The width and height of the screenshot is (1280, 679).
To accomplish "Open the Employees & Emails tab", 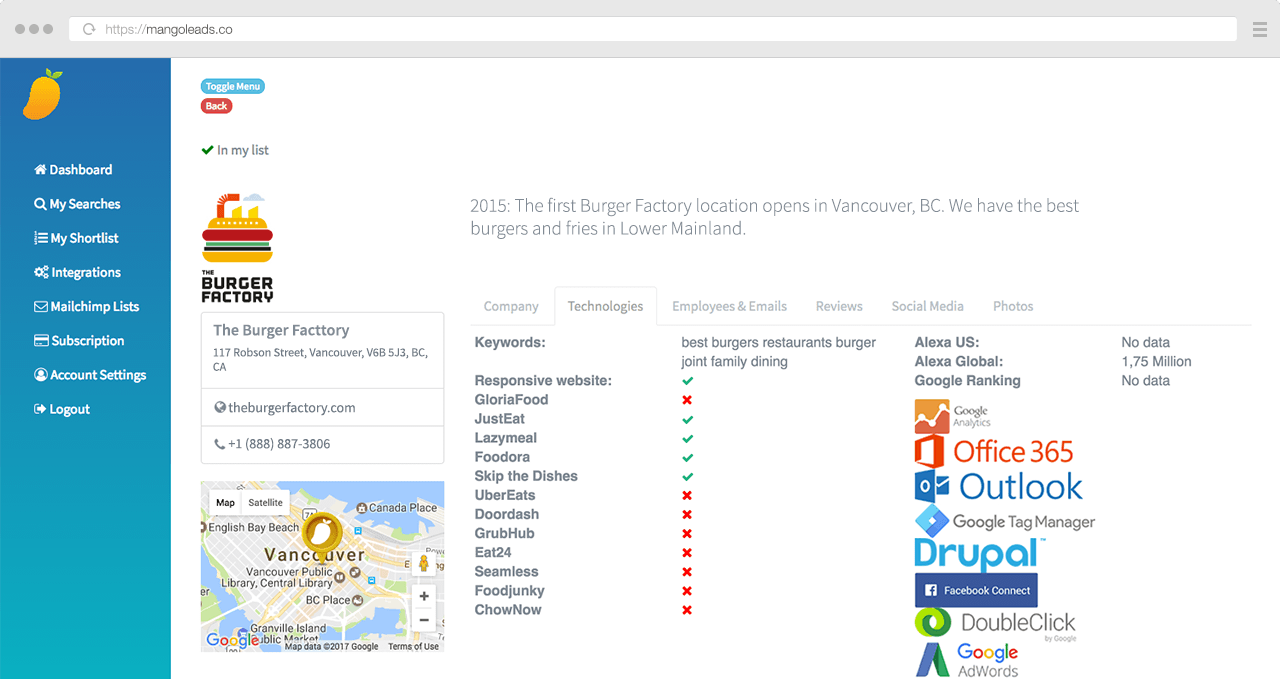I will point(729,306).
